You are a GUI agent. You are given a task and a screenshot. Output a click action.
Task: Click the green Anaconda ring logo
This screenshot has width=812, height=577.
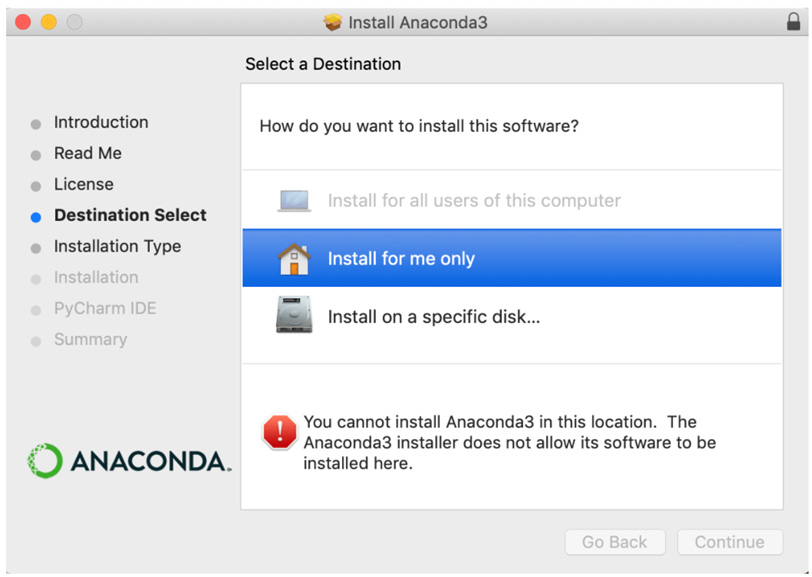click(45, 460)
